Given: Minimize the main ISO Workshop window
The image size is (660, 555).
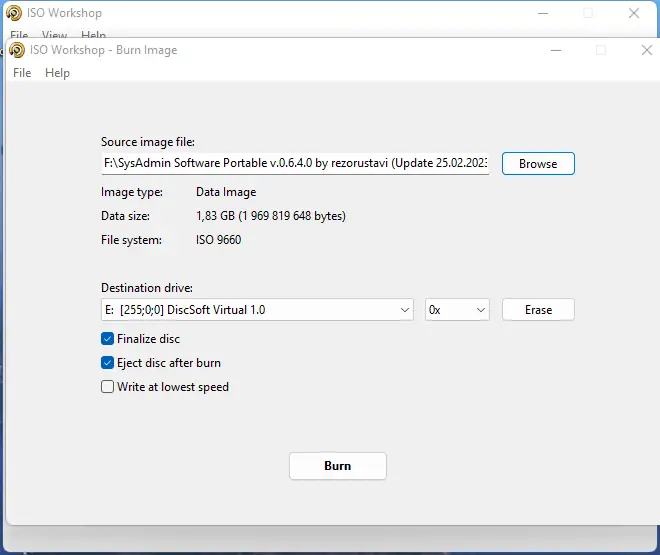Looking at the screenshot, I should [x=543, y=14].
